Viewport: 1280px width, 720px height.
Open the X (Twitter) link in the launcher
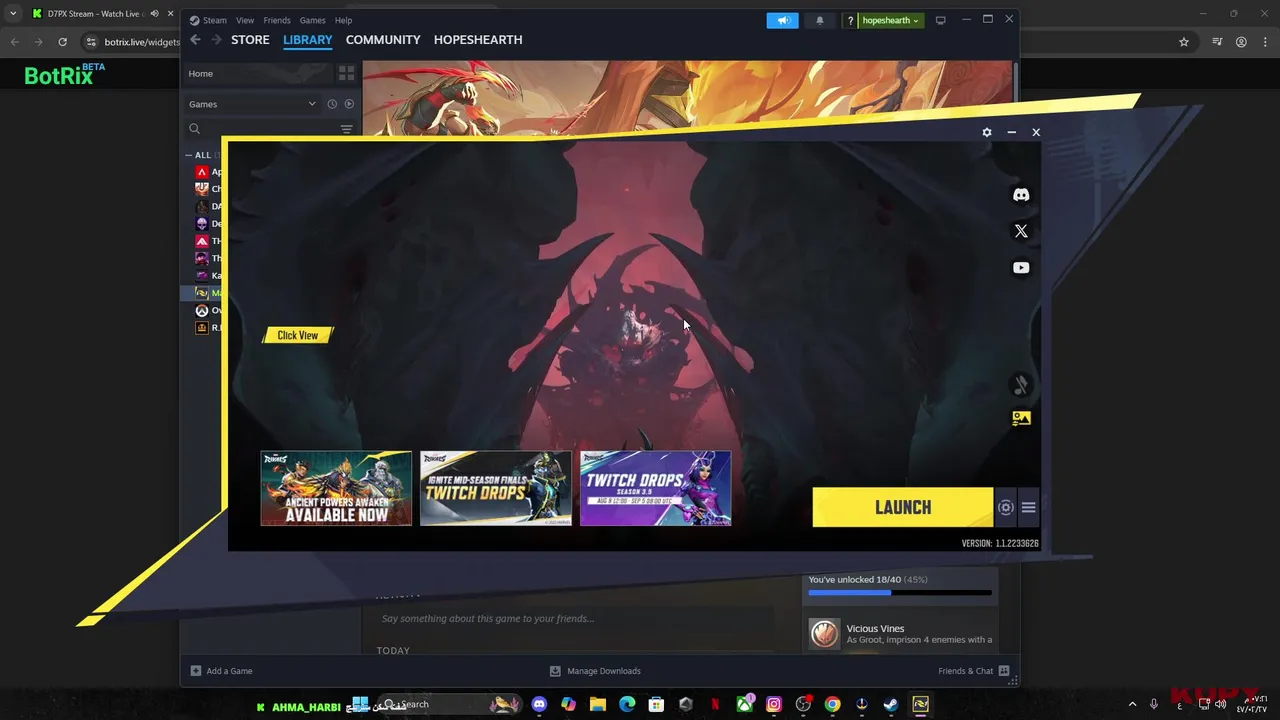(x=1021, y=231)
